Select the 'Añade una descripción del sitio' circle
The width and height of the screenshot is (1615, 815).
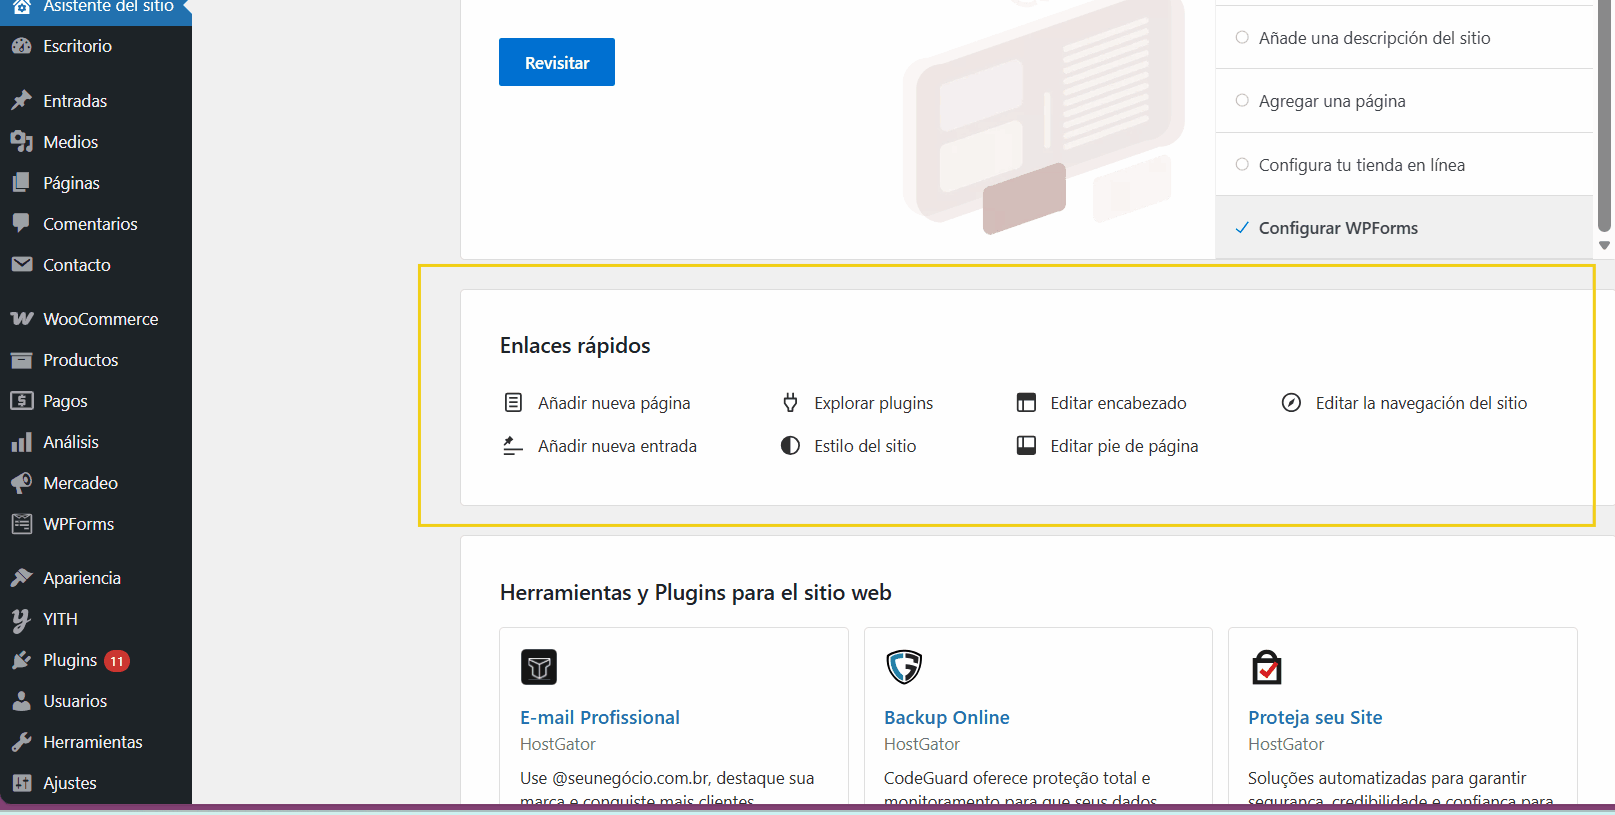[x=1242, y=38]
